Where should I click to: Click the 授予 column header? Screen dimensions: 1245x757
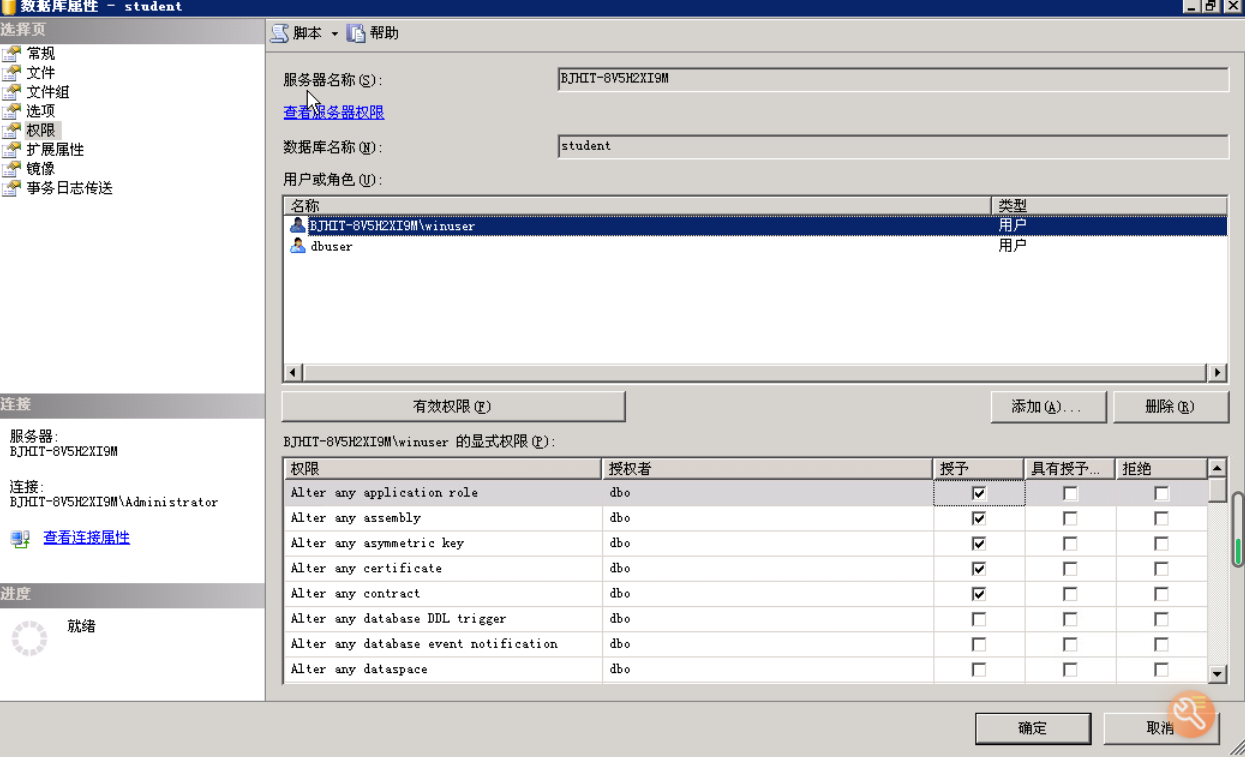979,468
